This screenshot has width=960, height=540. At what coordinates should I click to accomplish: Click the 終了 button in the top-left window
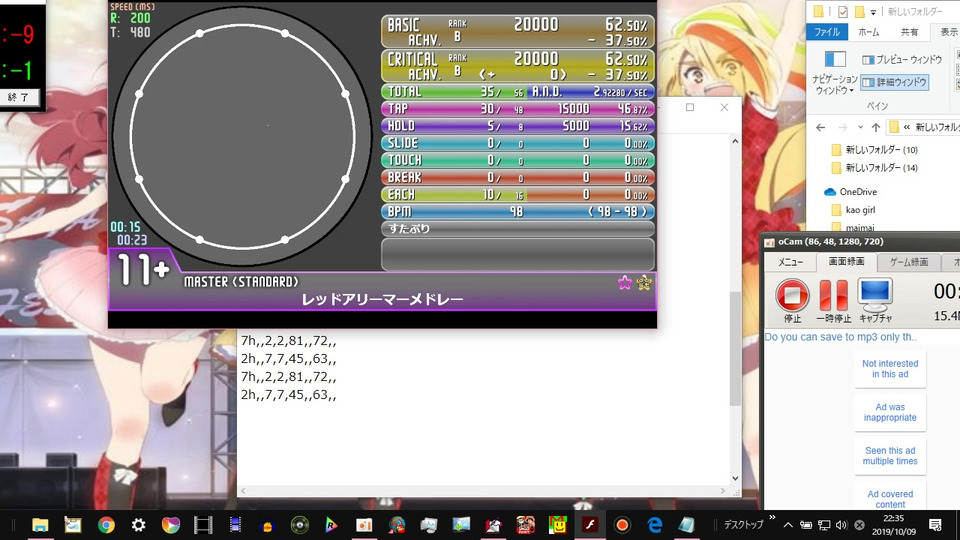tap(18, 97)
